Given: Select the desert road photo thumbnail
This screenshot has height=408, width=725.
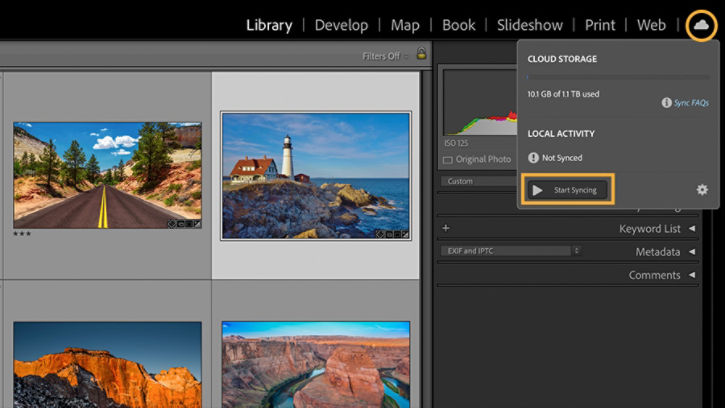Looking at the screenshot, I should point(107,175).
